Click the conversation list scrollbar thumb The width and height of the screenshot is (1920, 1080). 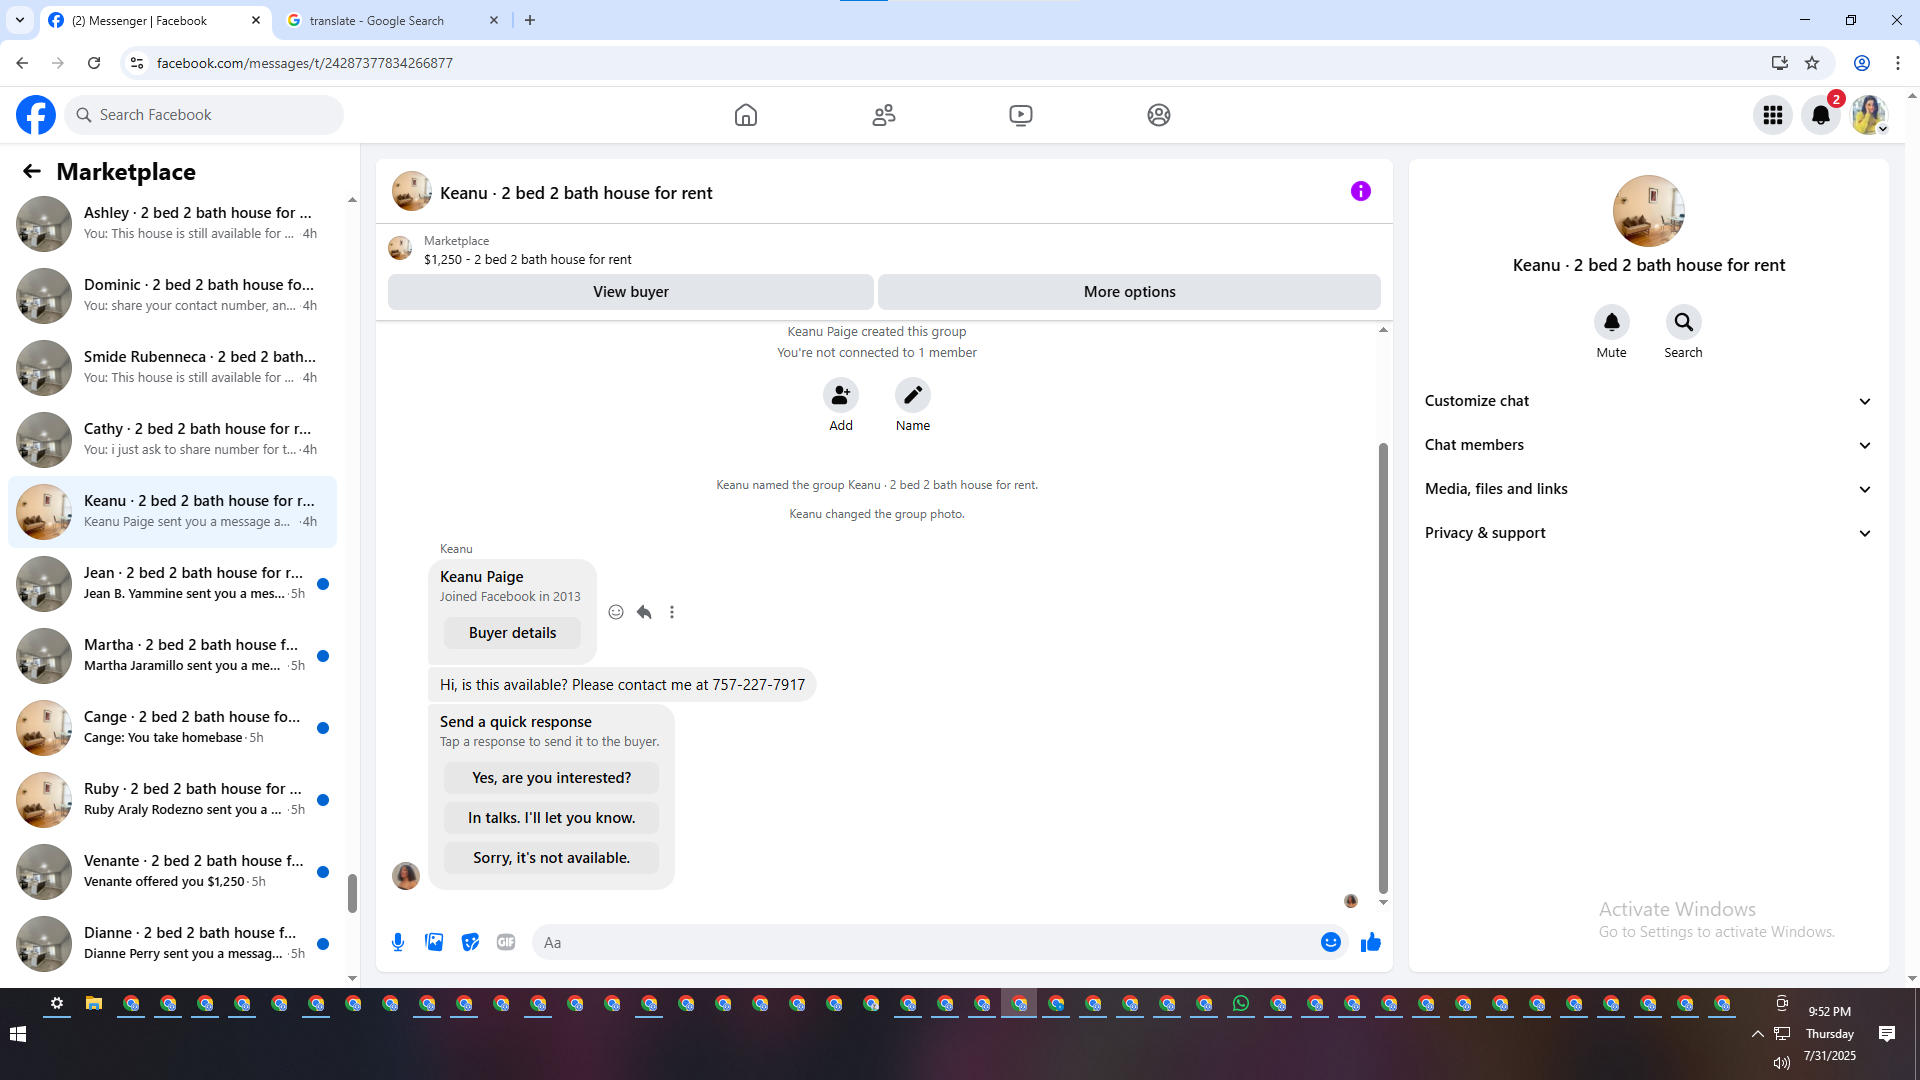352,892
